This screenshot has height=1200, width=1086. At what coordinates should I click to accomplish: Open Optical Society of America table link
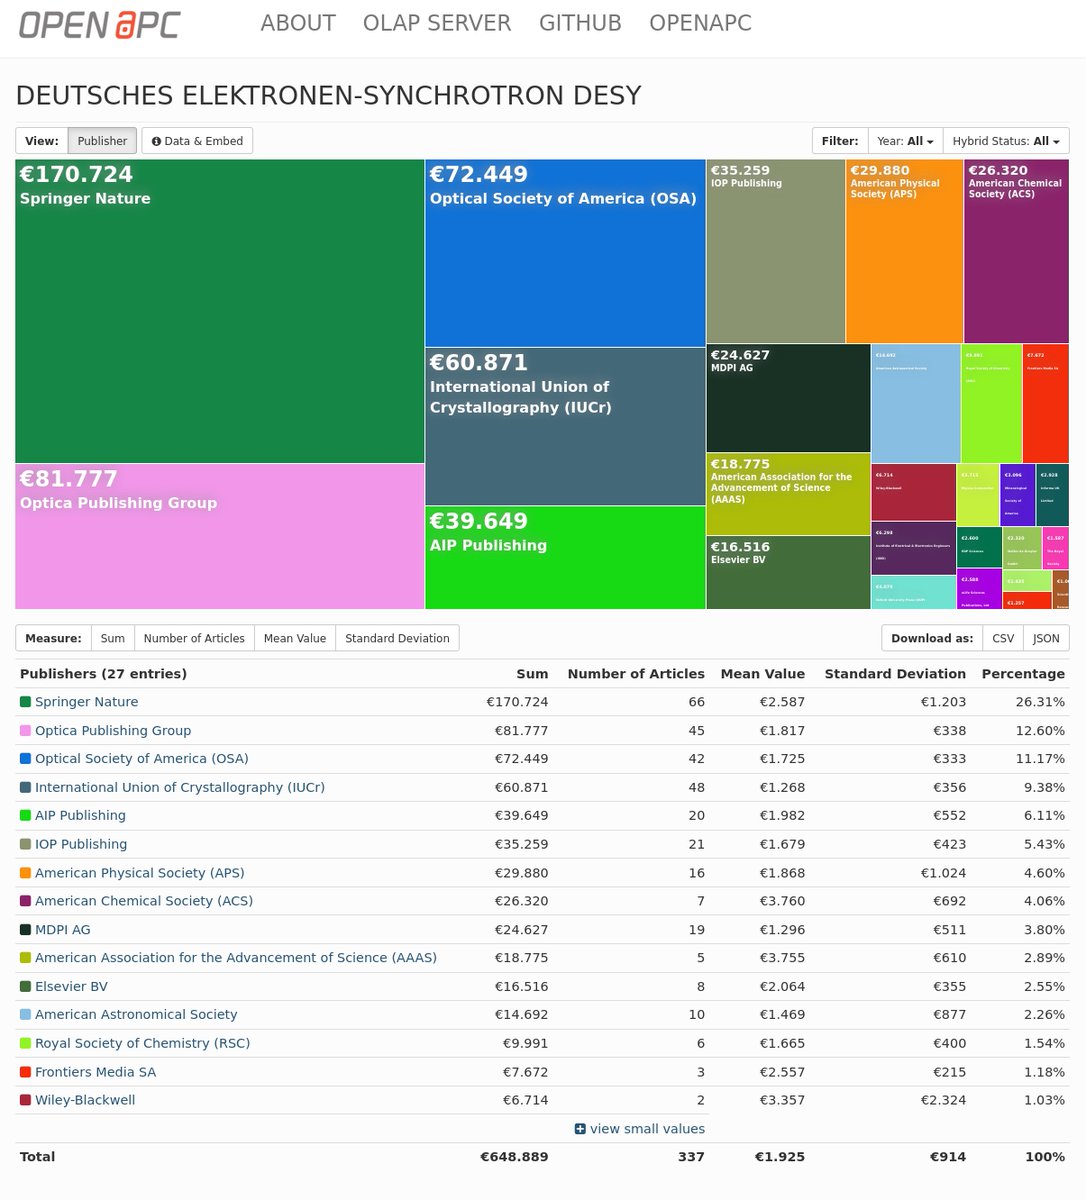pos(142,759)
